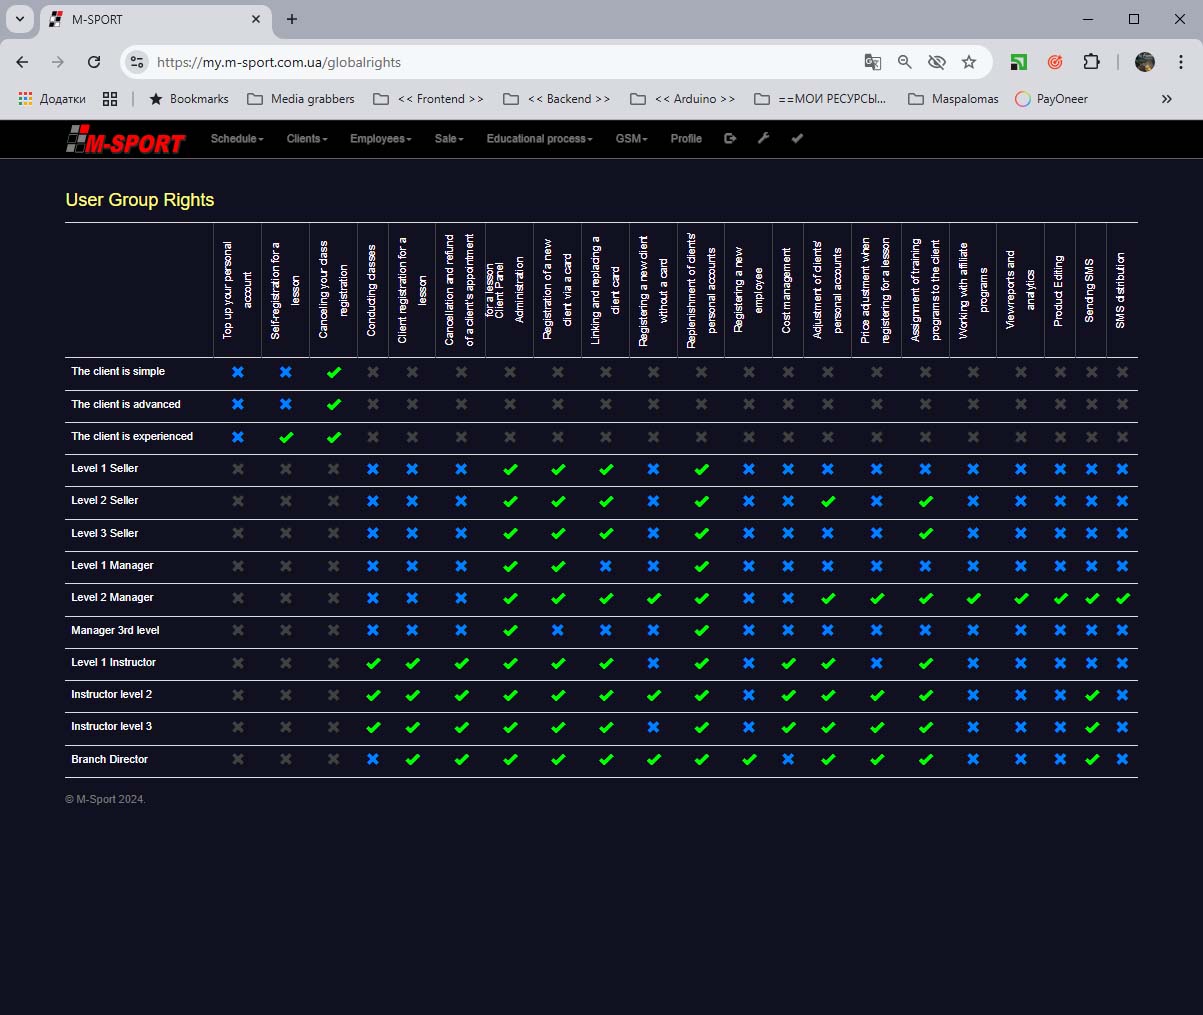Reload the page with the refresh button
Viewport: 1203px width, 1015px height.
click(94, 62)
